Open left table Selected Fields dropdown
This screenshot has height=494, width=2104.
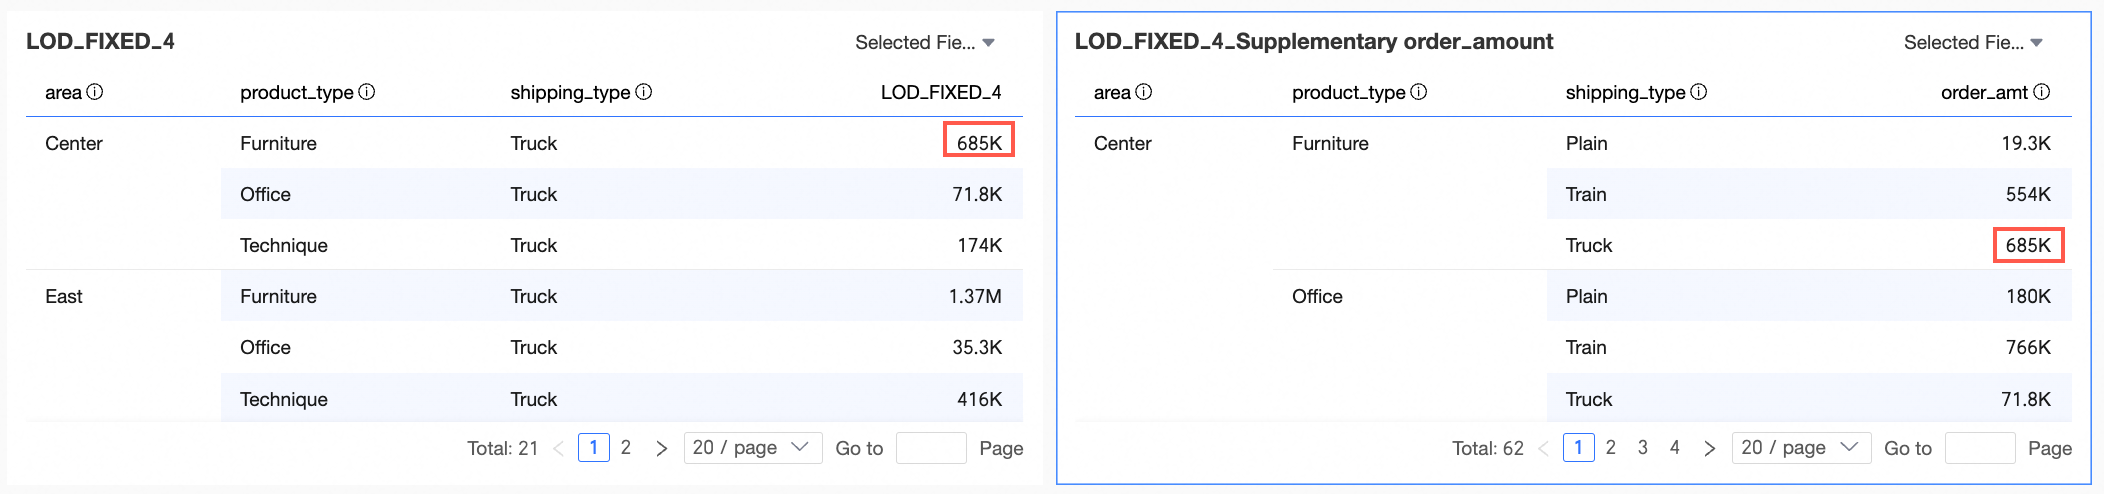pyautogui.click(x=924, y=42)
